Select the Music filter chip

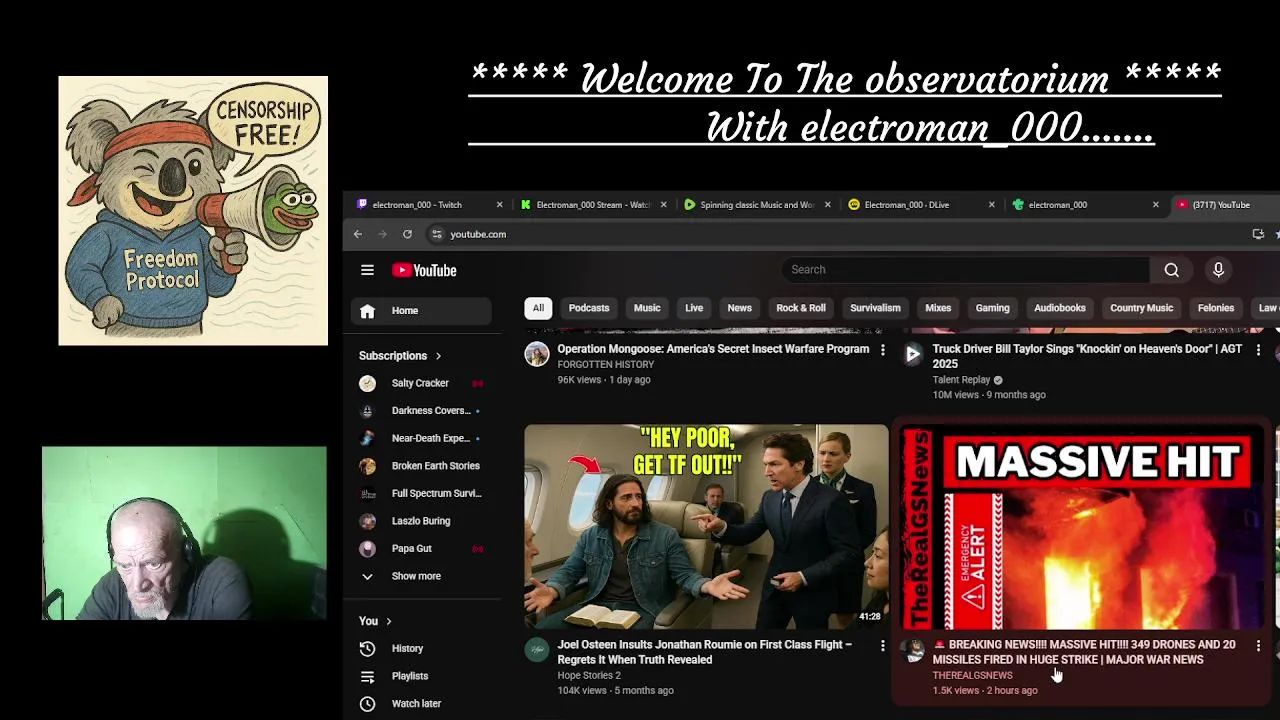click(647, 308)
